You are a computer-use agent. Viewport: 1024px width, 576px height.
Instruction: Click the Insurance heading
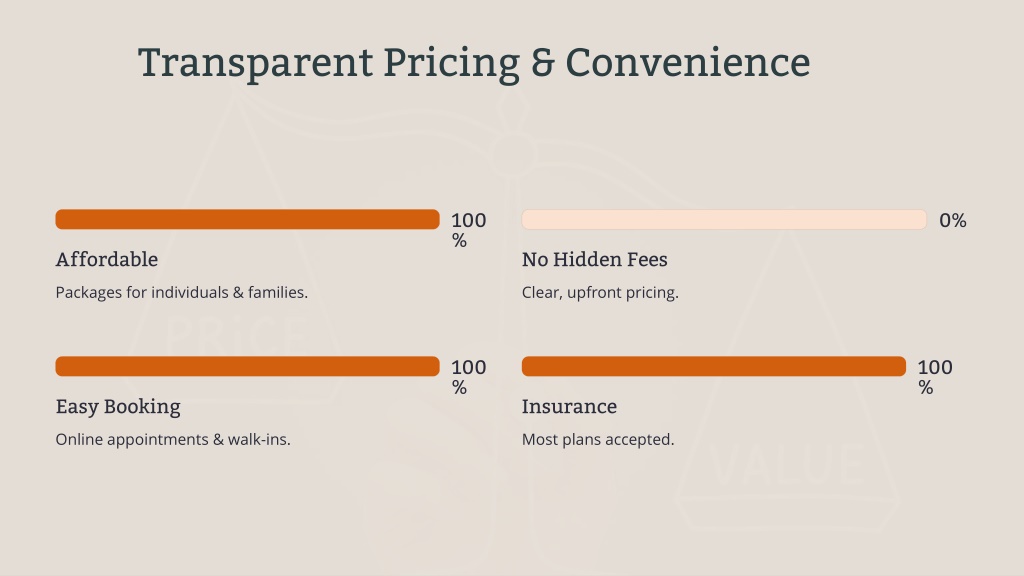tap(569, 406)
